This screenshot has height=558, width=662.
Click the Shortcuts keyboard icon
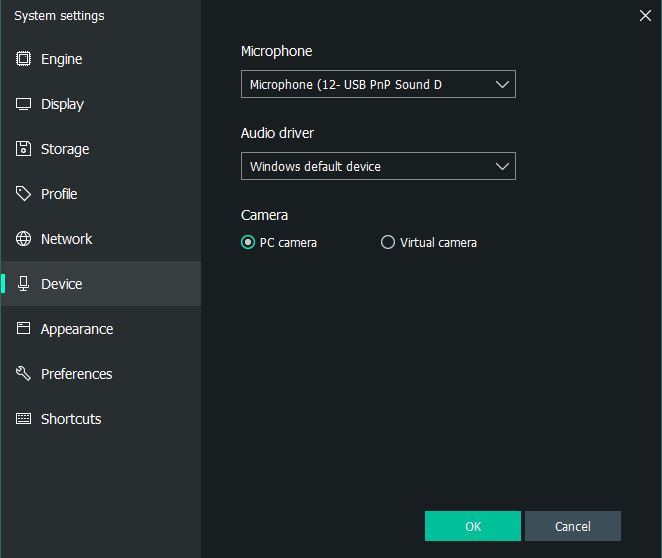[x=23, y=418]
